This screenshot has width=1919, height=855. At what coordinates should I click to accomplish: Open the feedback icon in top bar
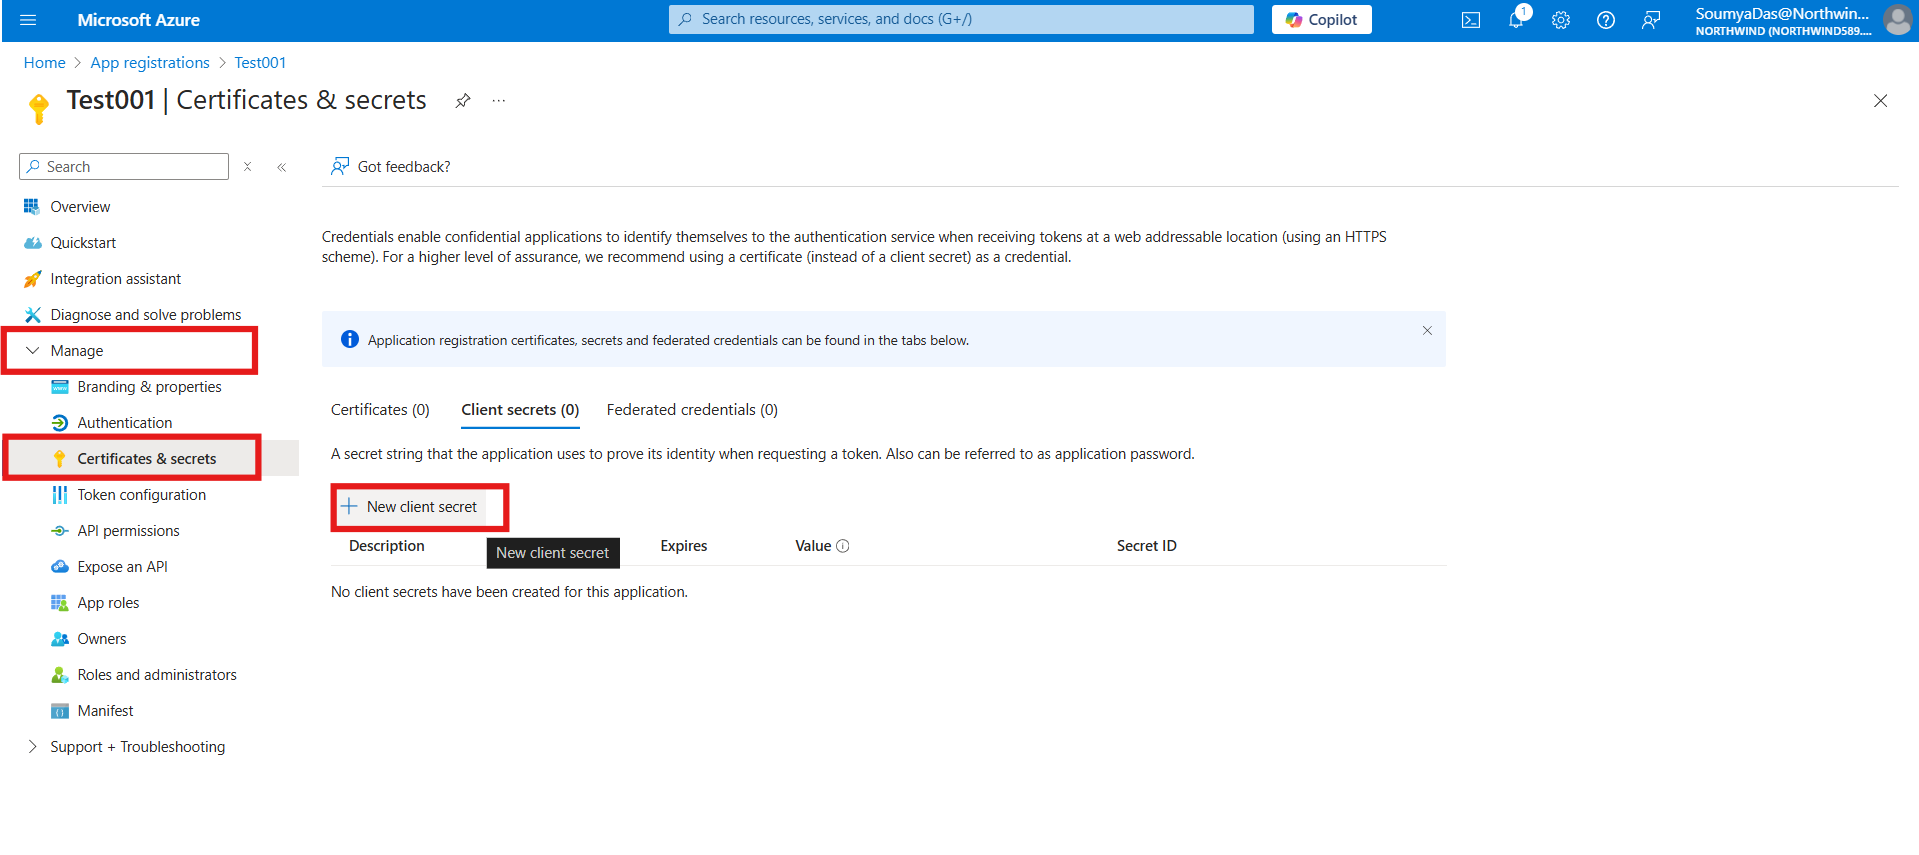(1650, 20)
